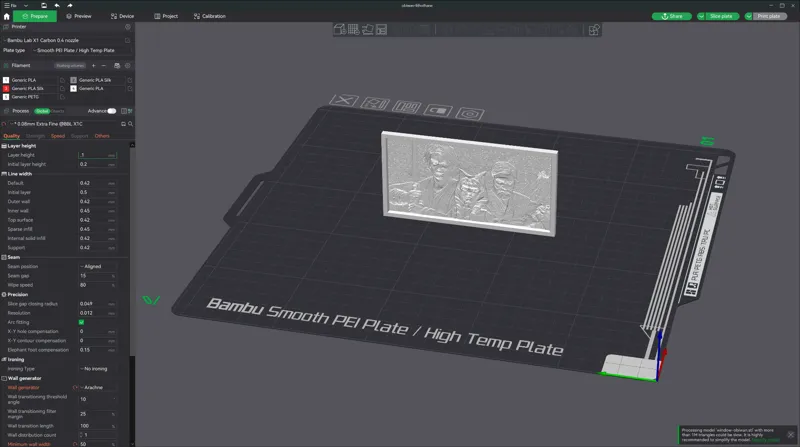Image resolution: width=800 pixels, height=447 pixels.
Task: Click the plate's remove-all X icon
Action: pos(344,100)
